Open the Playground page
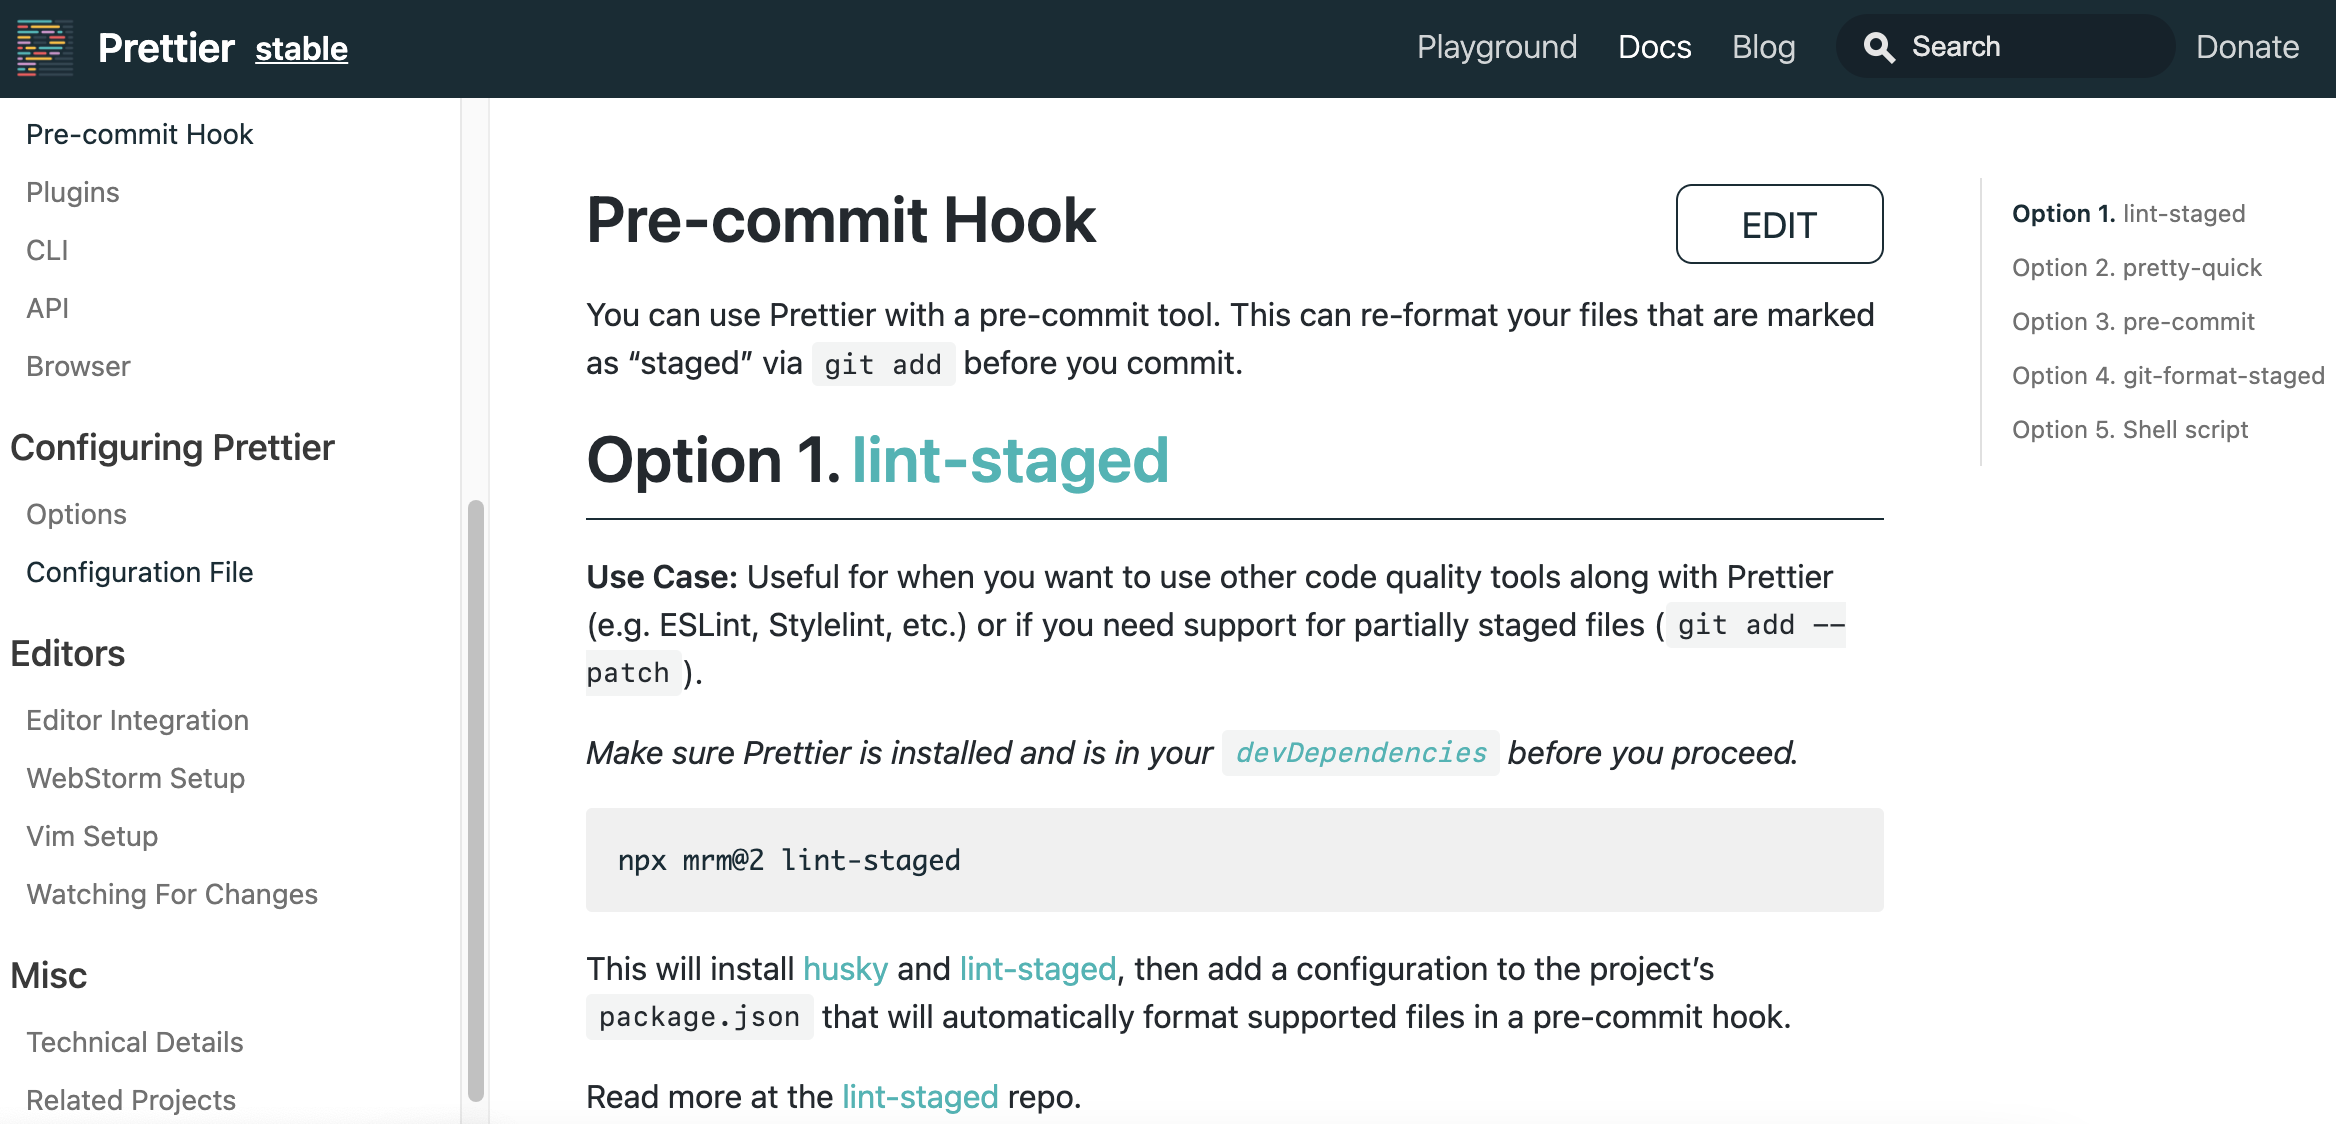 tap(1496, 47)
